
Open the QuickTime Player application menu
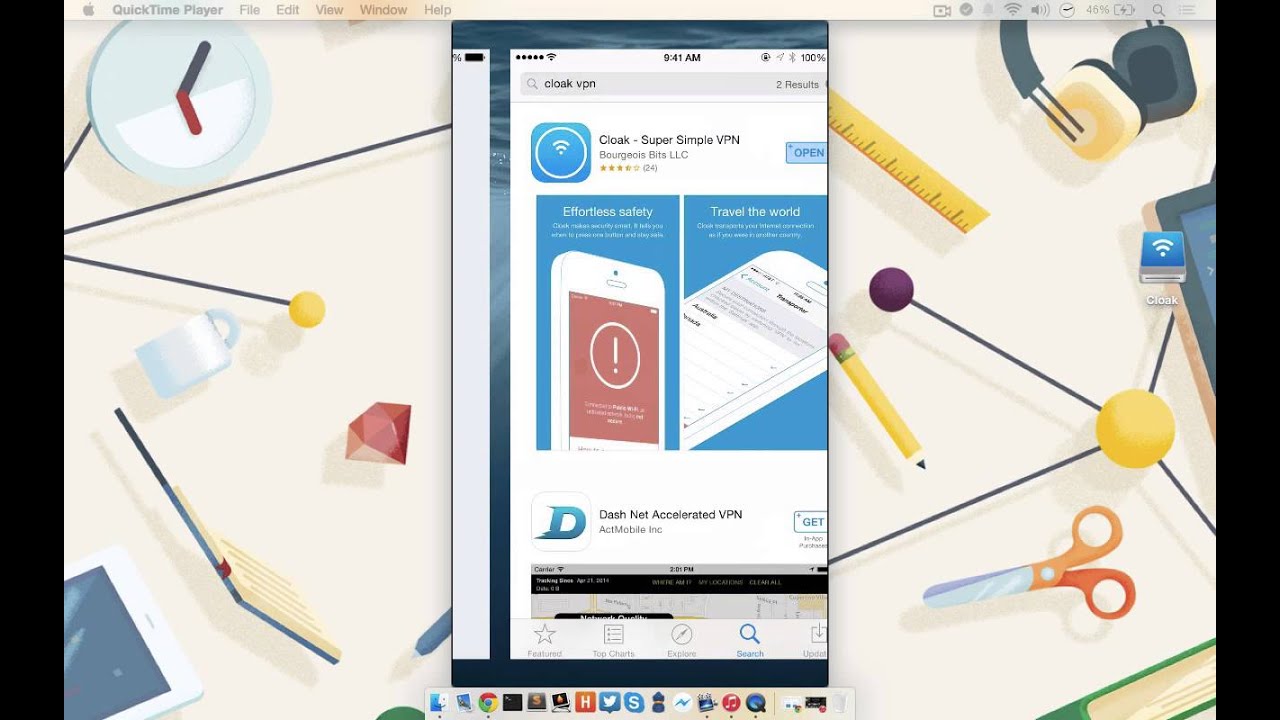168,10
